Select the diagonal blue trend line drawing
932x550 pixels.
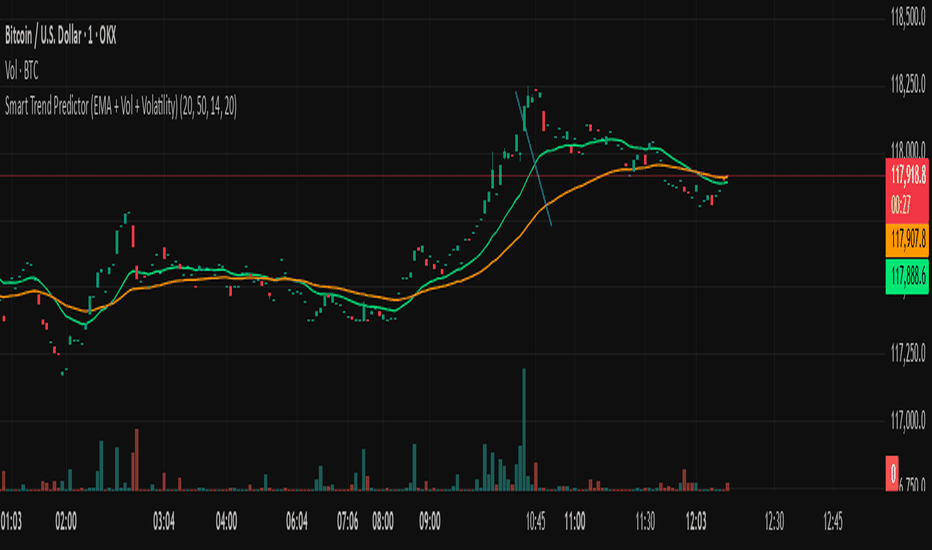point(533,158)
